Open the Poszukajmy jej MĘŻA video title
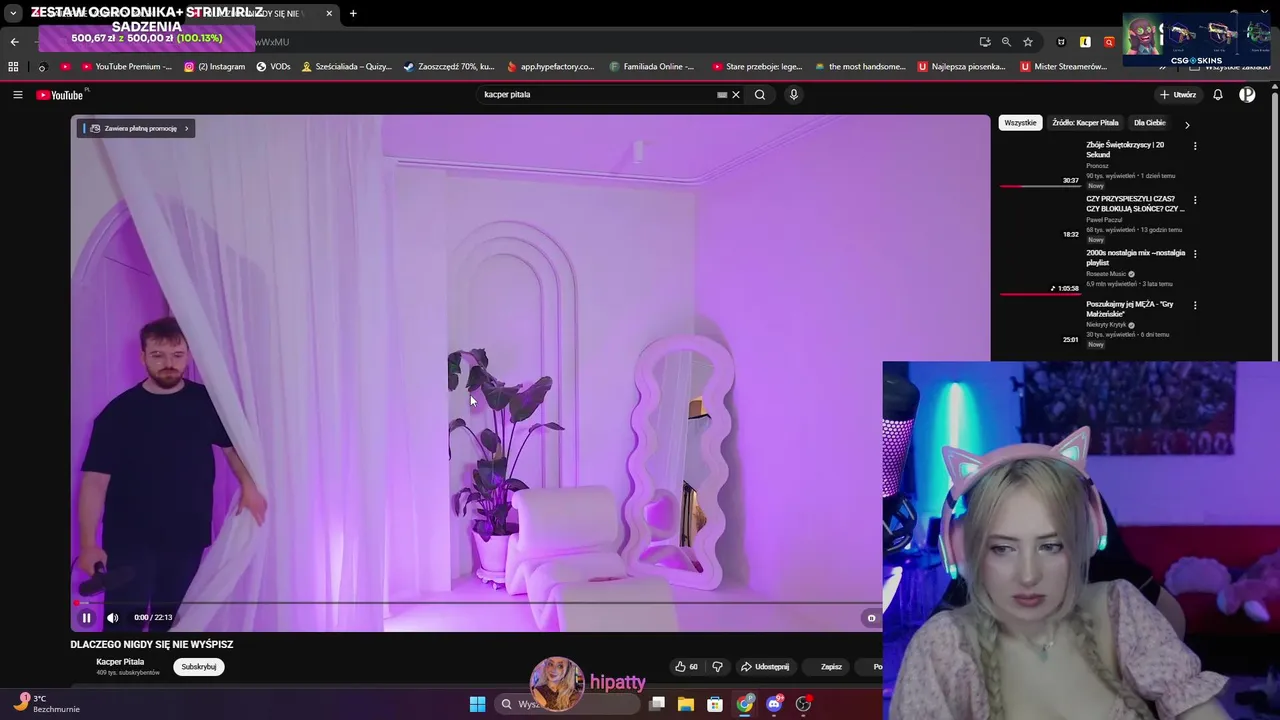The height and width of the screenshot is (720, 1280). pos(1130,309)
